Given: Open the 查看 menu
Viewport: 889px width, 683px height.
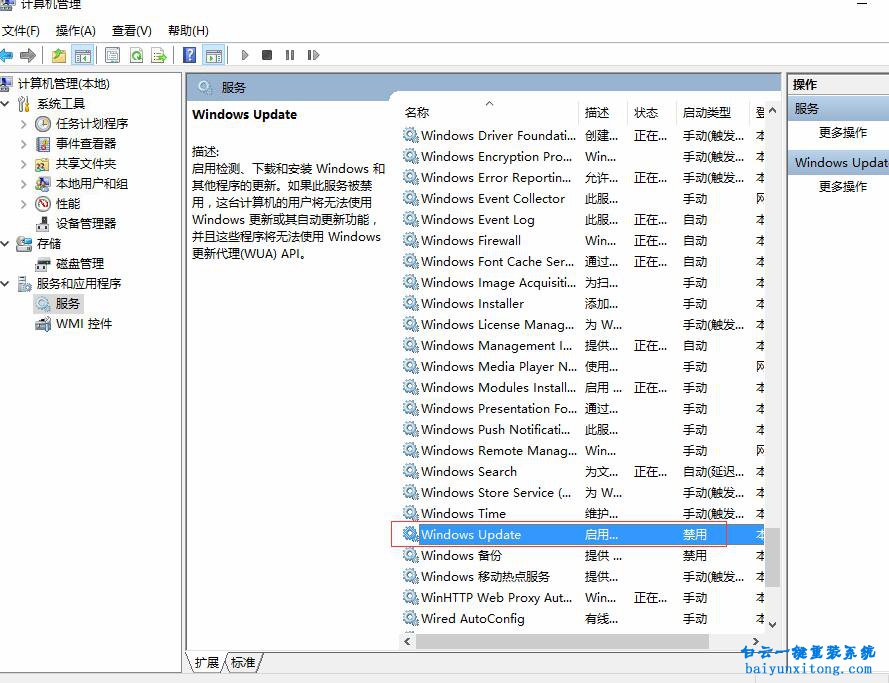Looking at the screenshot, I should [130, 30].
